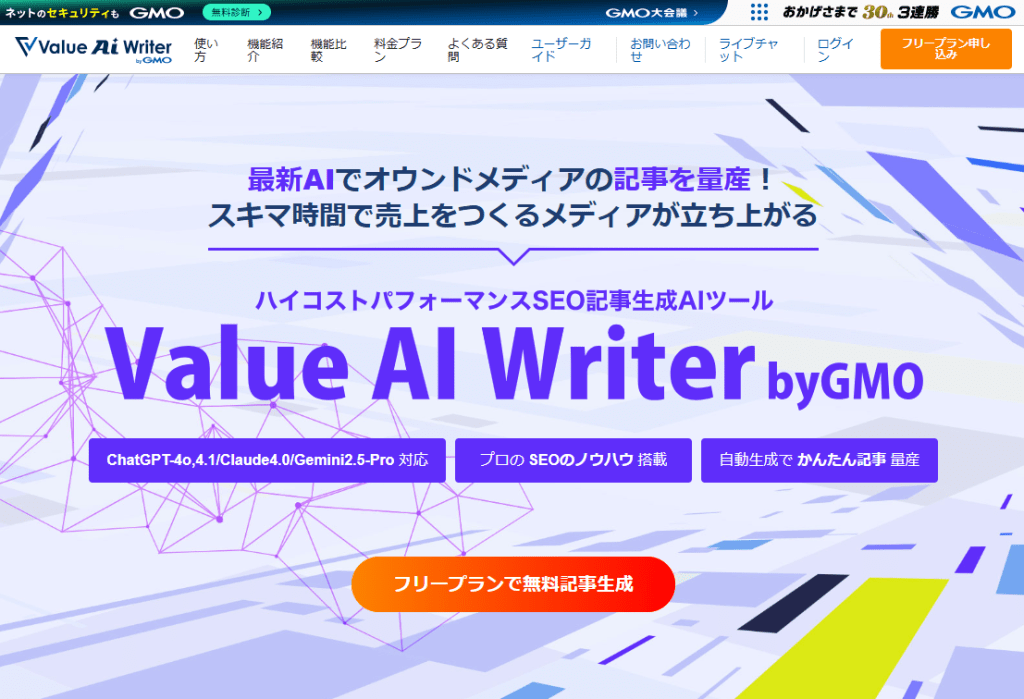The width and height of the screenshot is (1024, 699).
Task: Click the ChatGPT-4o,4.1/Claude4.0/Gemini2.5-Pro 対応 badge
Action: pos(267,461)
